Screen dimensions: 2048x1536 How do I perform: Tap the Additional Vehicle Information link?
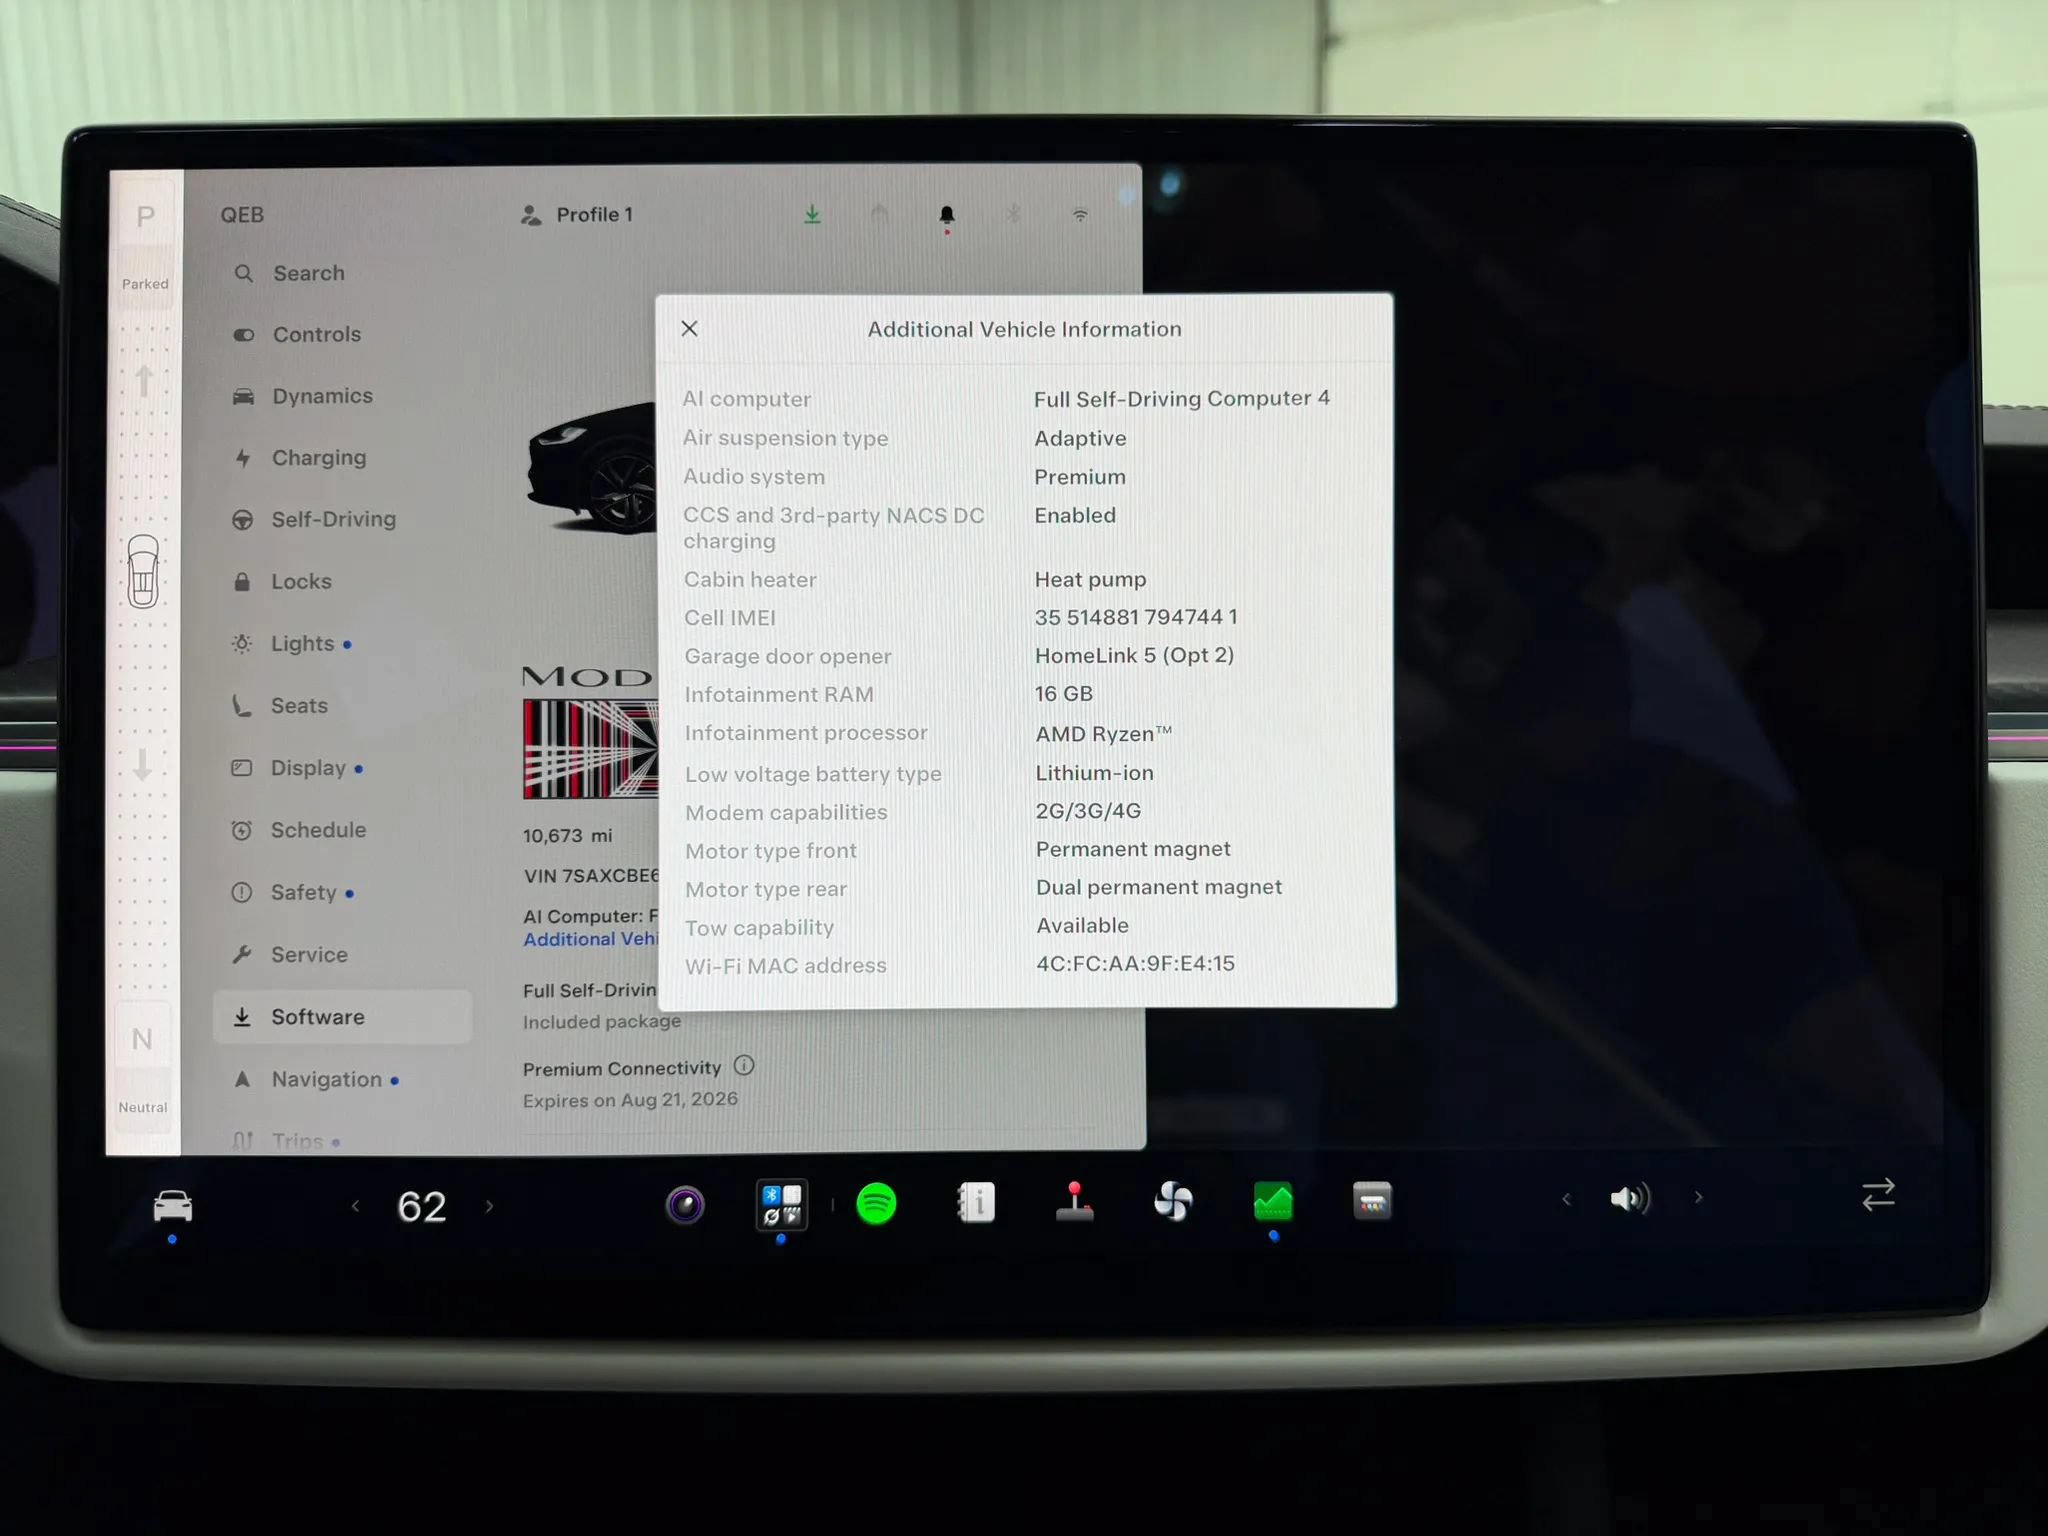coord(590,939)
